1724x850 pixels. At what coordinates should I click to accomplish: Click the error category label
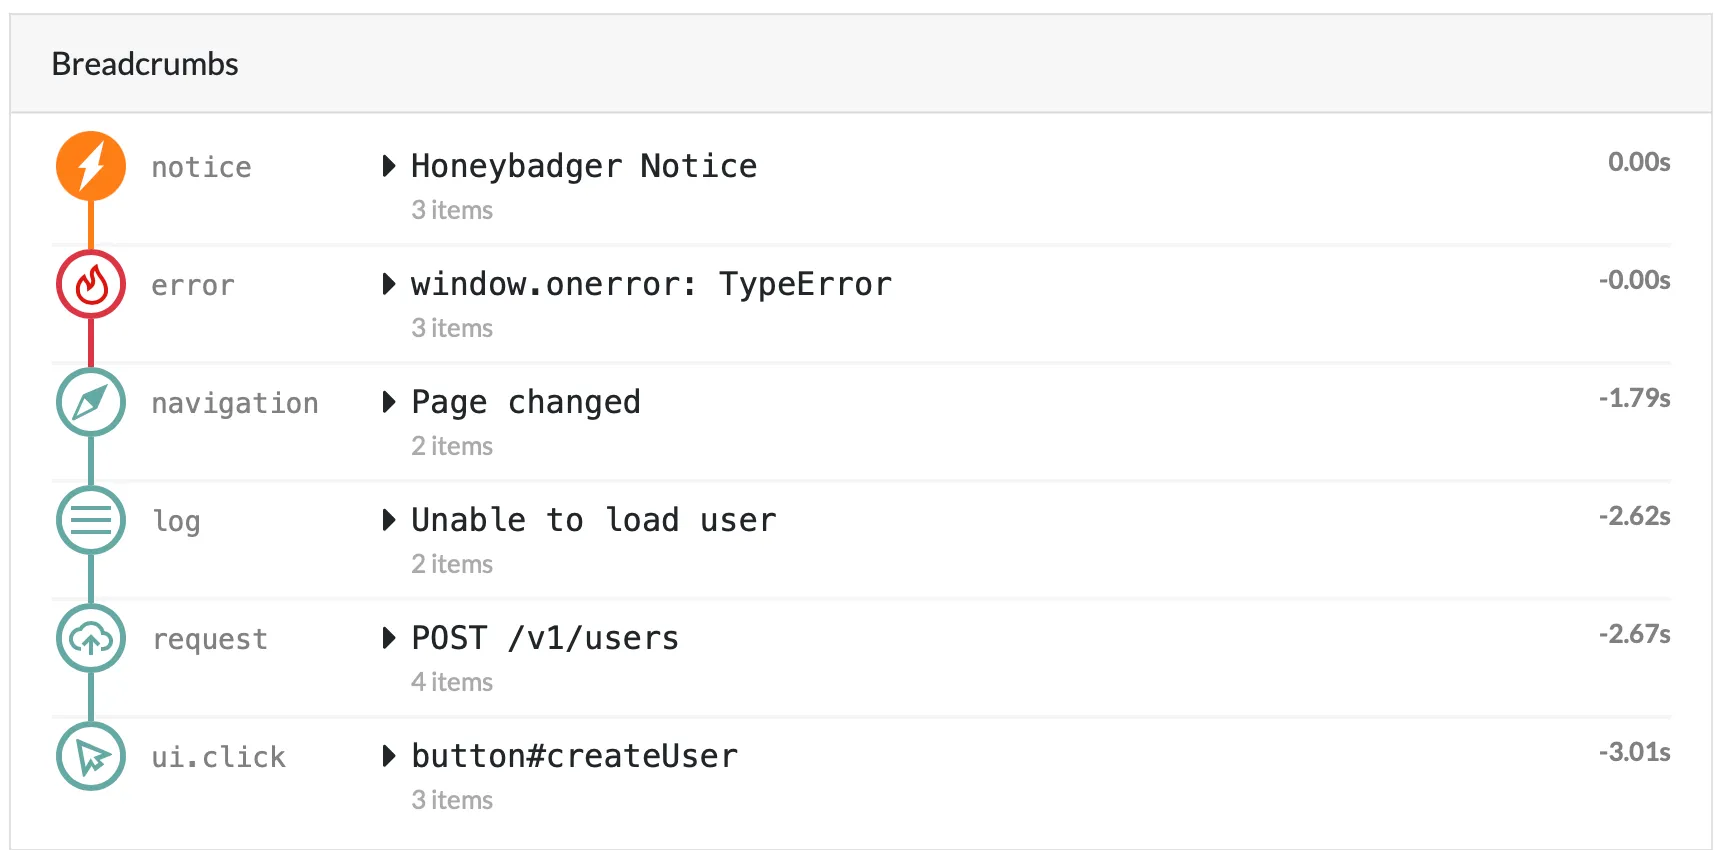coord(193,285)
